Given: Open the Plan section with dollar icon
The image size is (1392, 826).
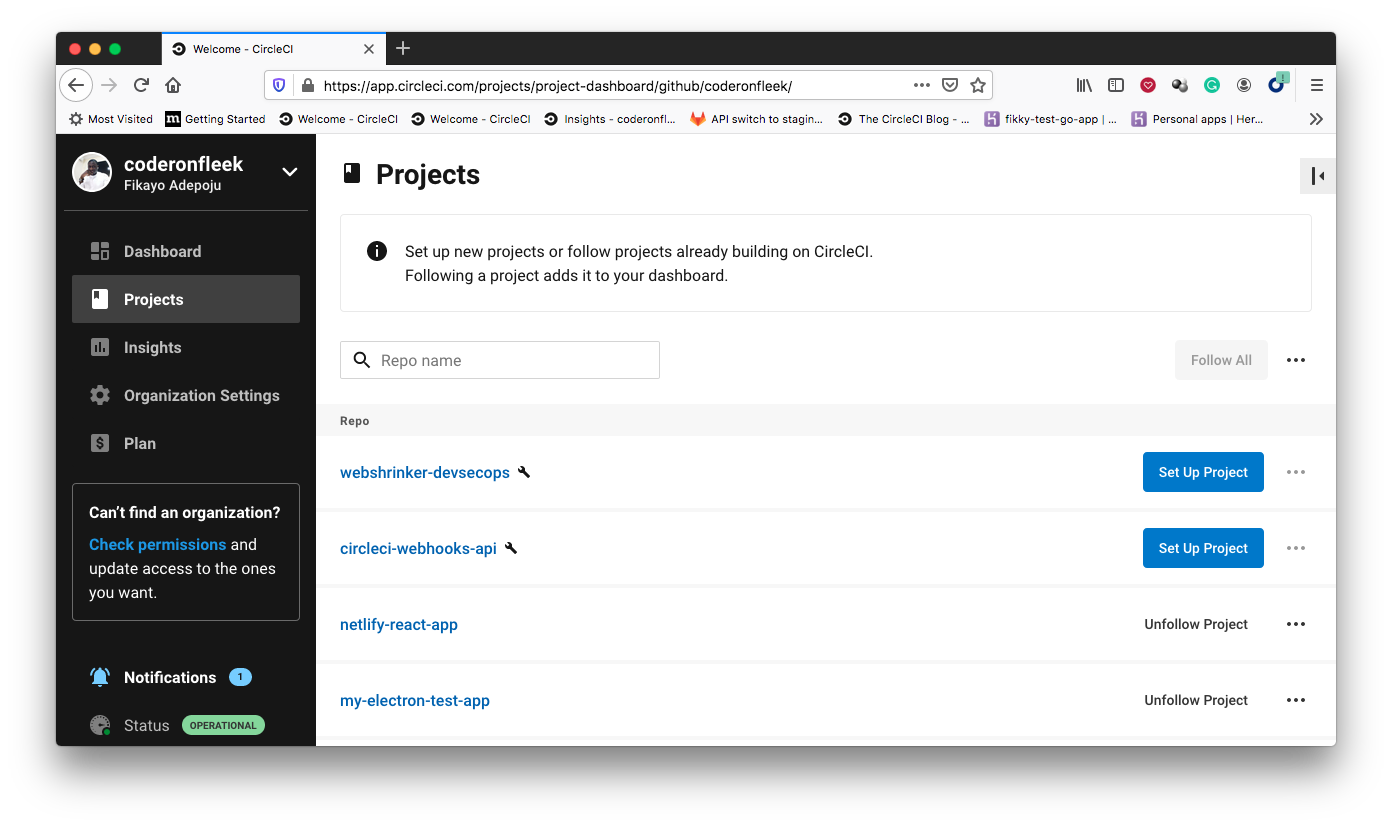Looking at the screenshot, I should (x=99, y=443).
